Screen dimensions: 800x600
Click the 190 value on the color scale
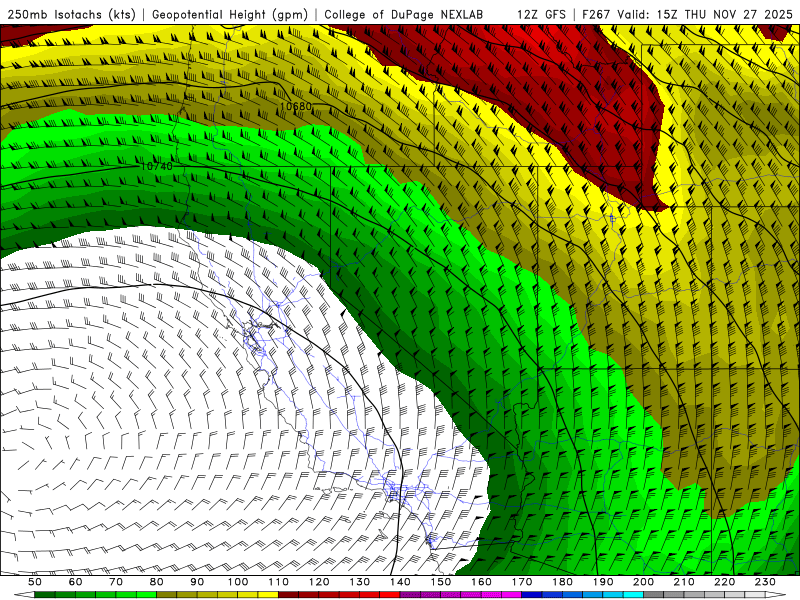point(603,582)
